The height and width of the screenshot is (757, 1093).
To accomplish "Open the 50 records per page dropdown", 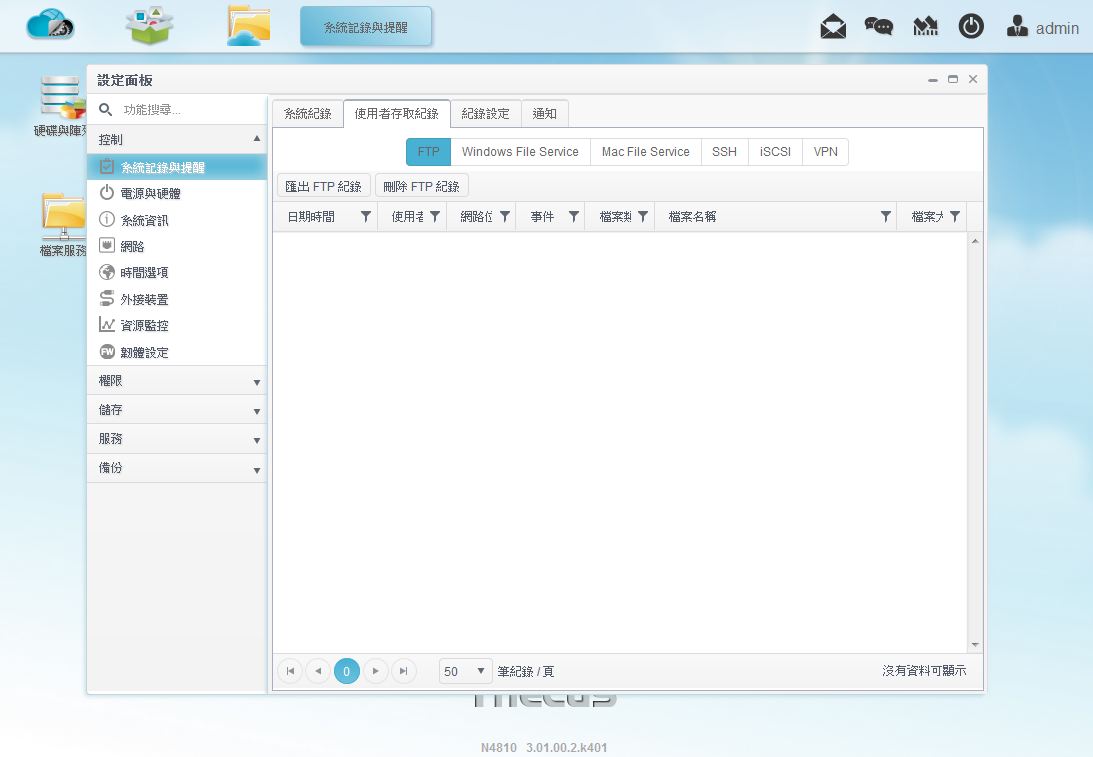I will click(465, 671).
